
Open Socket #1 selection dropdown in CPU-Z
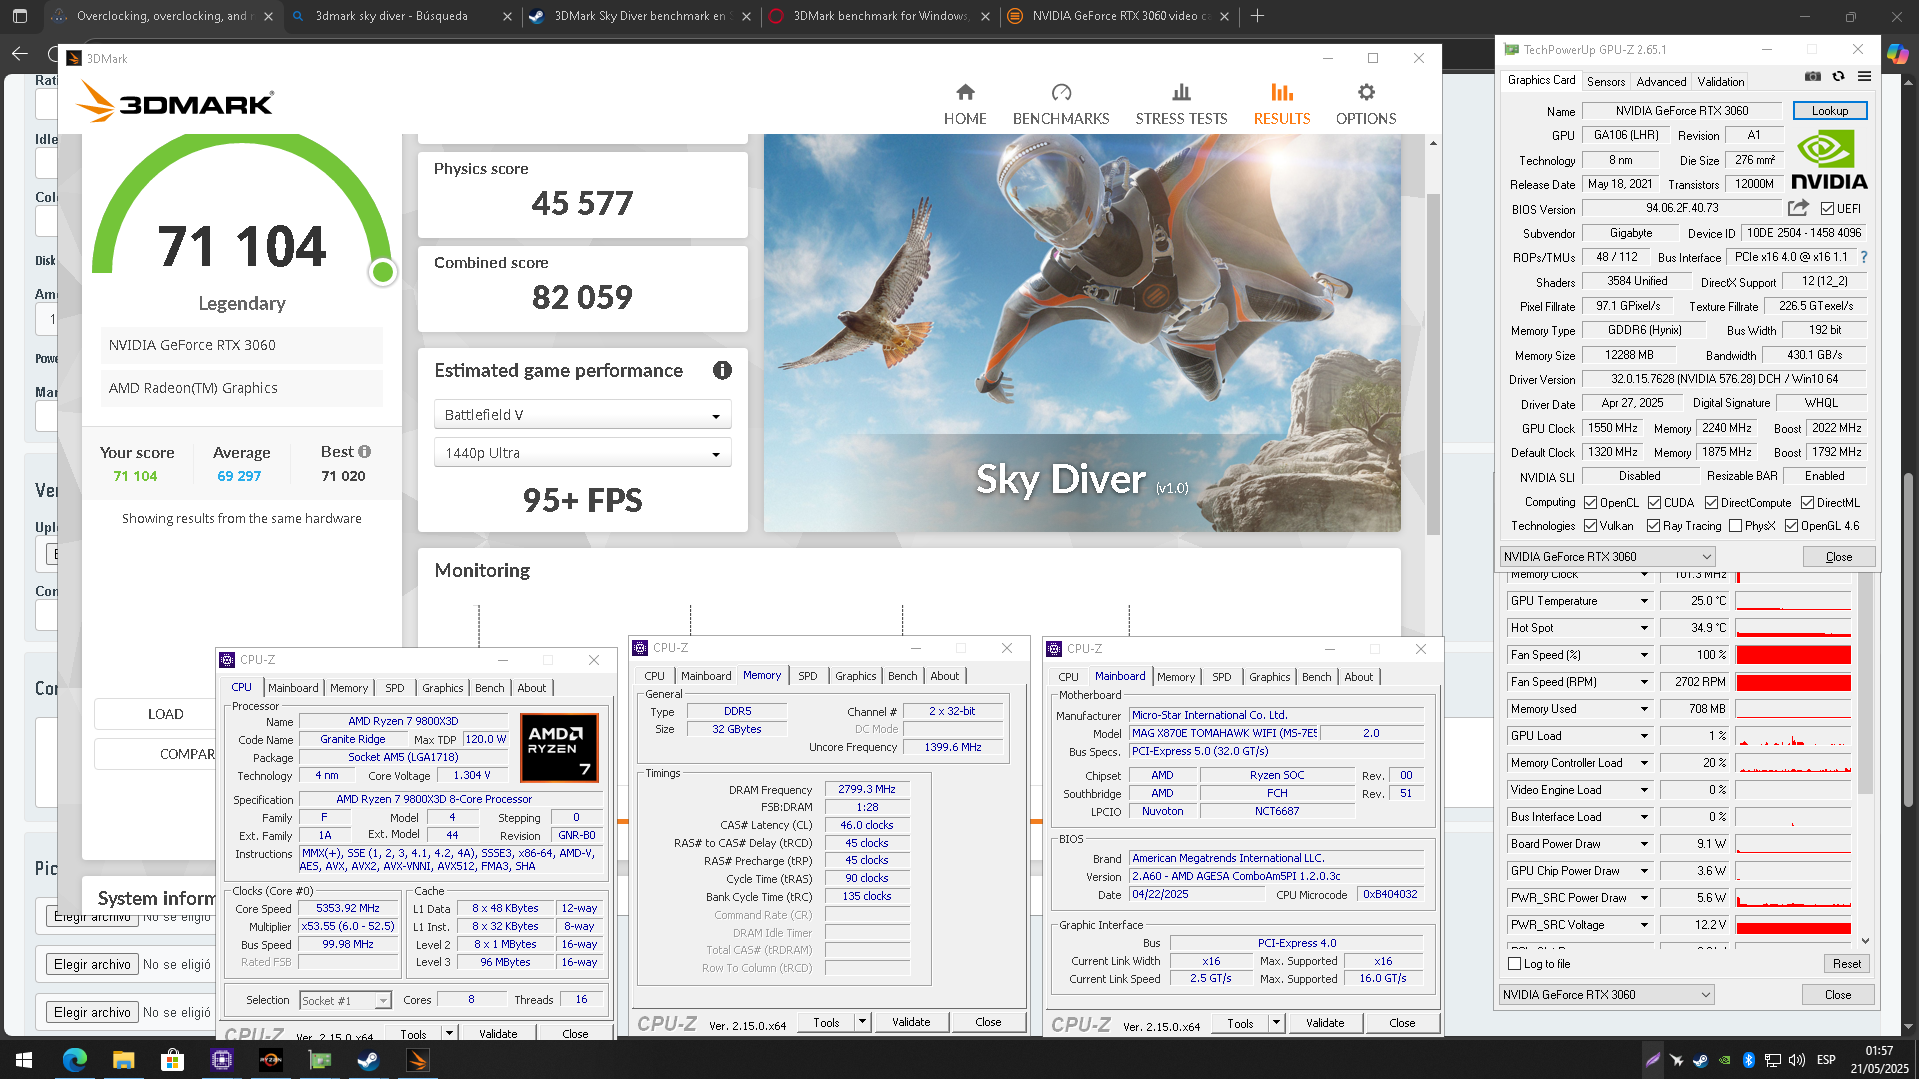point(345,1001)
